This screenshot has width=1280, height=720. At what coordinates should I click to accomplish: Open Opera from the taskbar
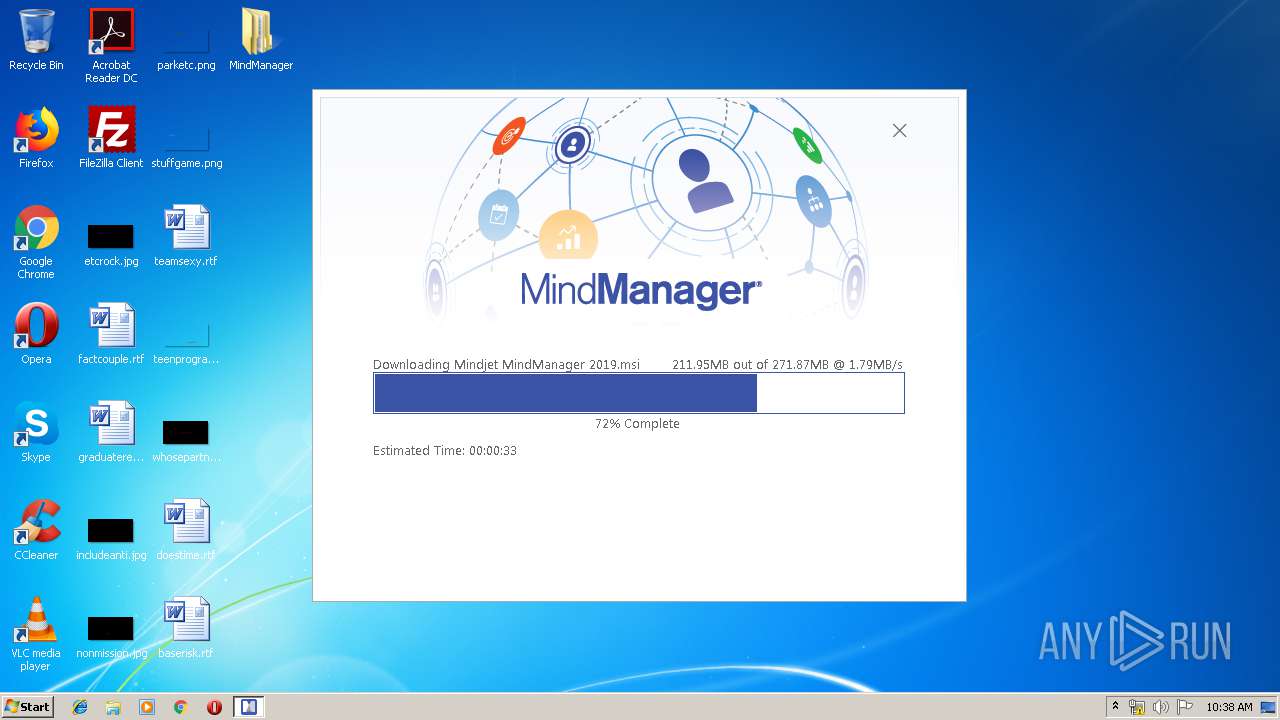coord(214,707)
